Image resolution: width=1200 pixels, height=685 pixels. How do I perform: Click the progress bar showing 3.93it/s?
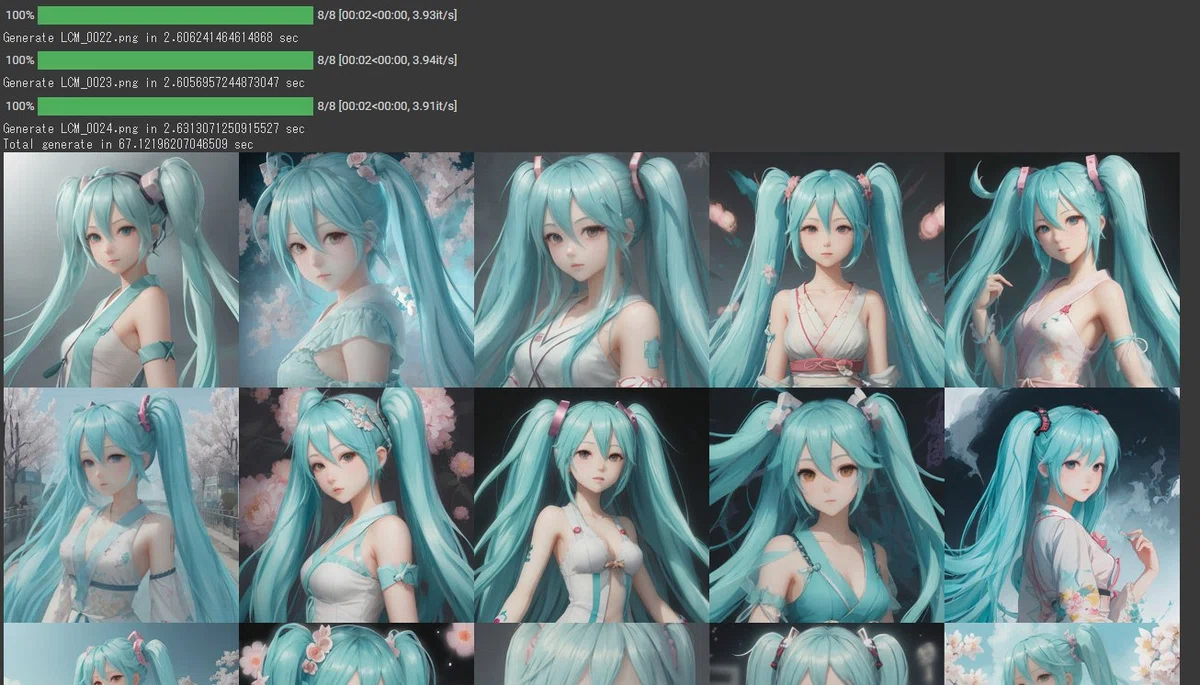(x=175, y=15)
